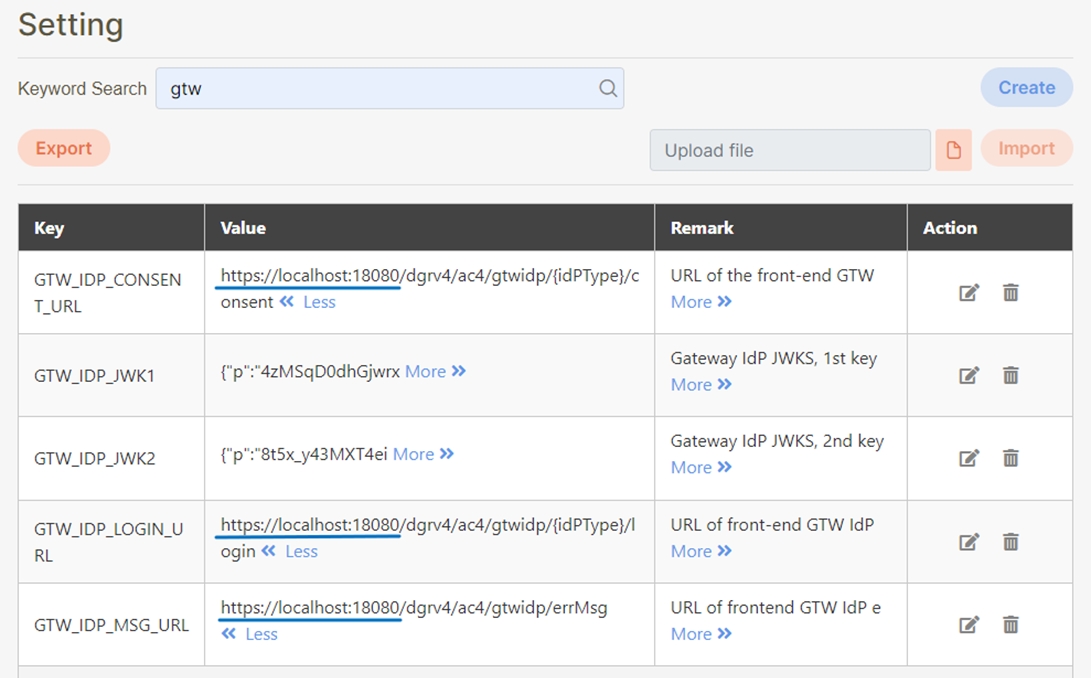Collapse GTW_IDP_CONSENT_URL value with Less
The width and height of the screenshot is (1091, 678).
pyautogui.click(x=308, y=302)
